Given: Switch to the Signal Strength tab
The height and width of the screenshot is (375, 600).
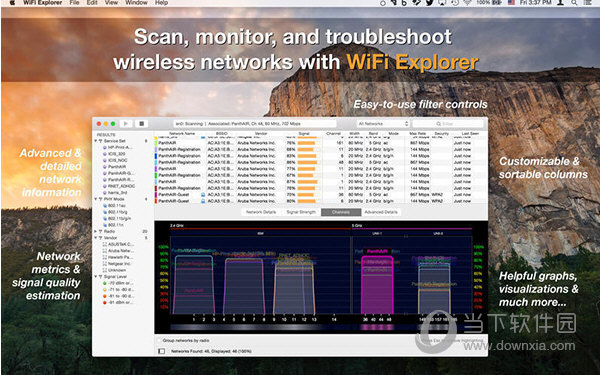Looking at the screenshot, I should pyautogui.click(x=301, y=212).
